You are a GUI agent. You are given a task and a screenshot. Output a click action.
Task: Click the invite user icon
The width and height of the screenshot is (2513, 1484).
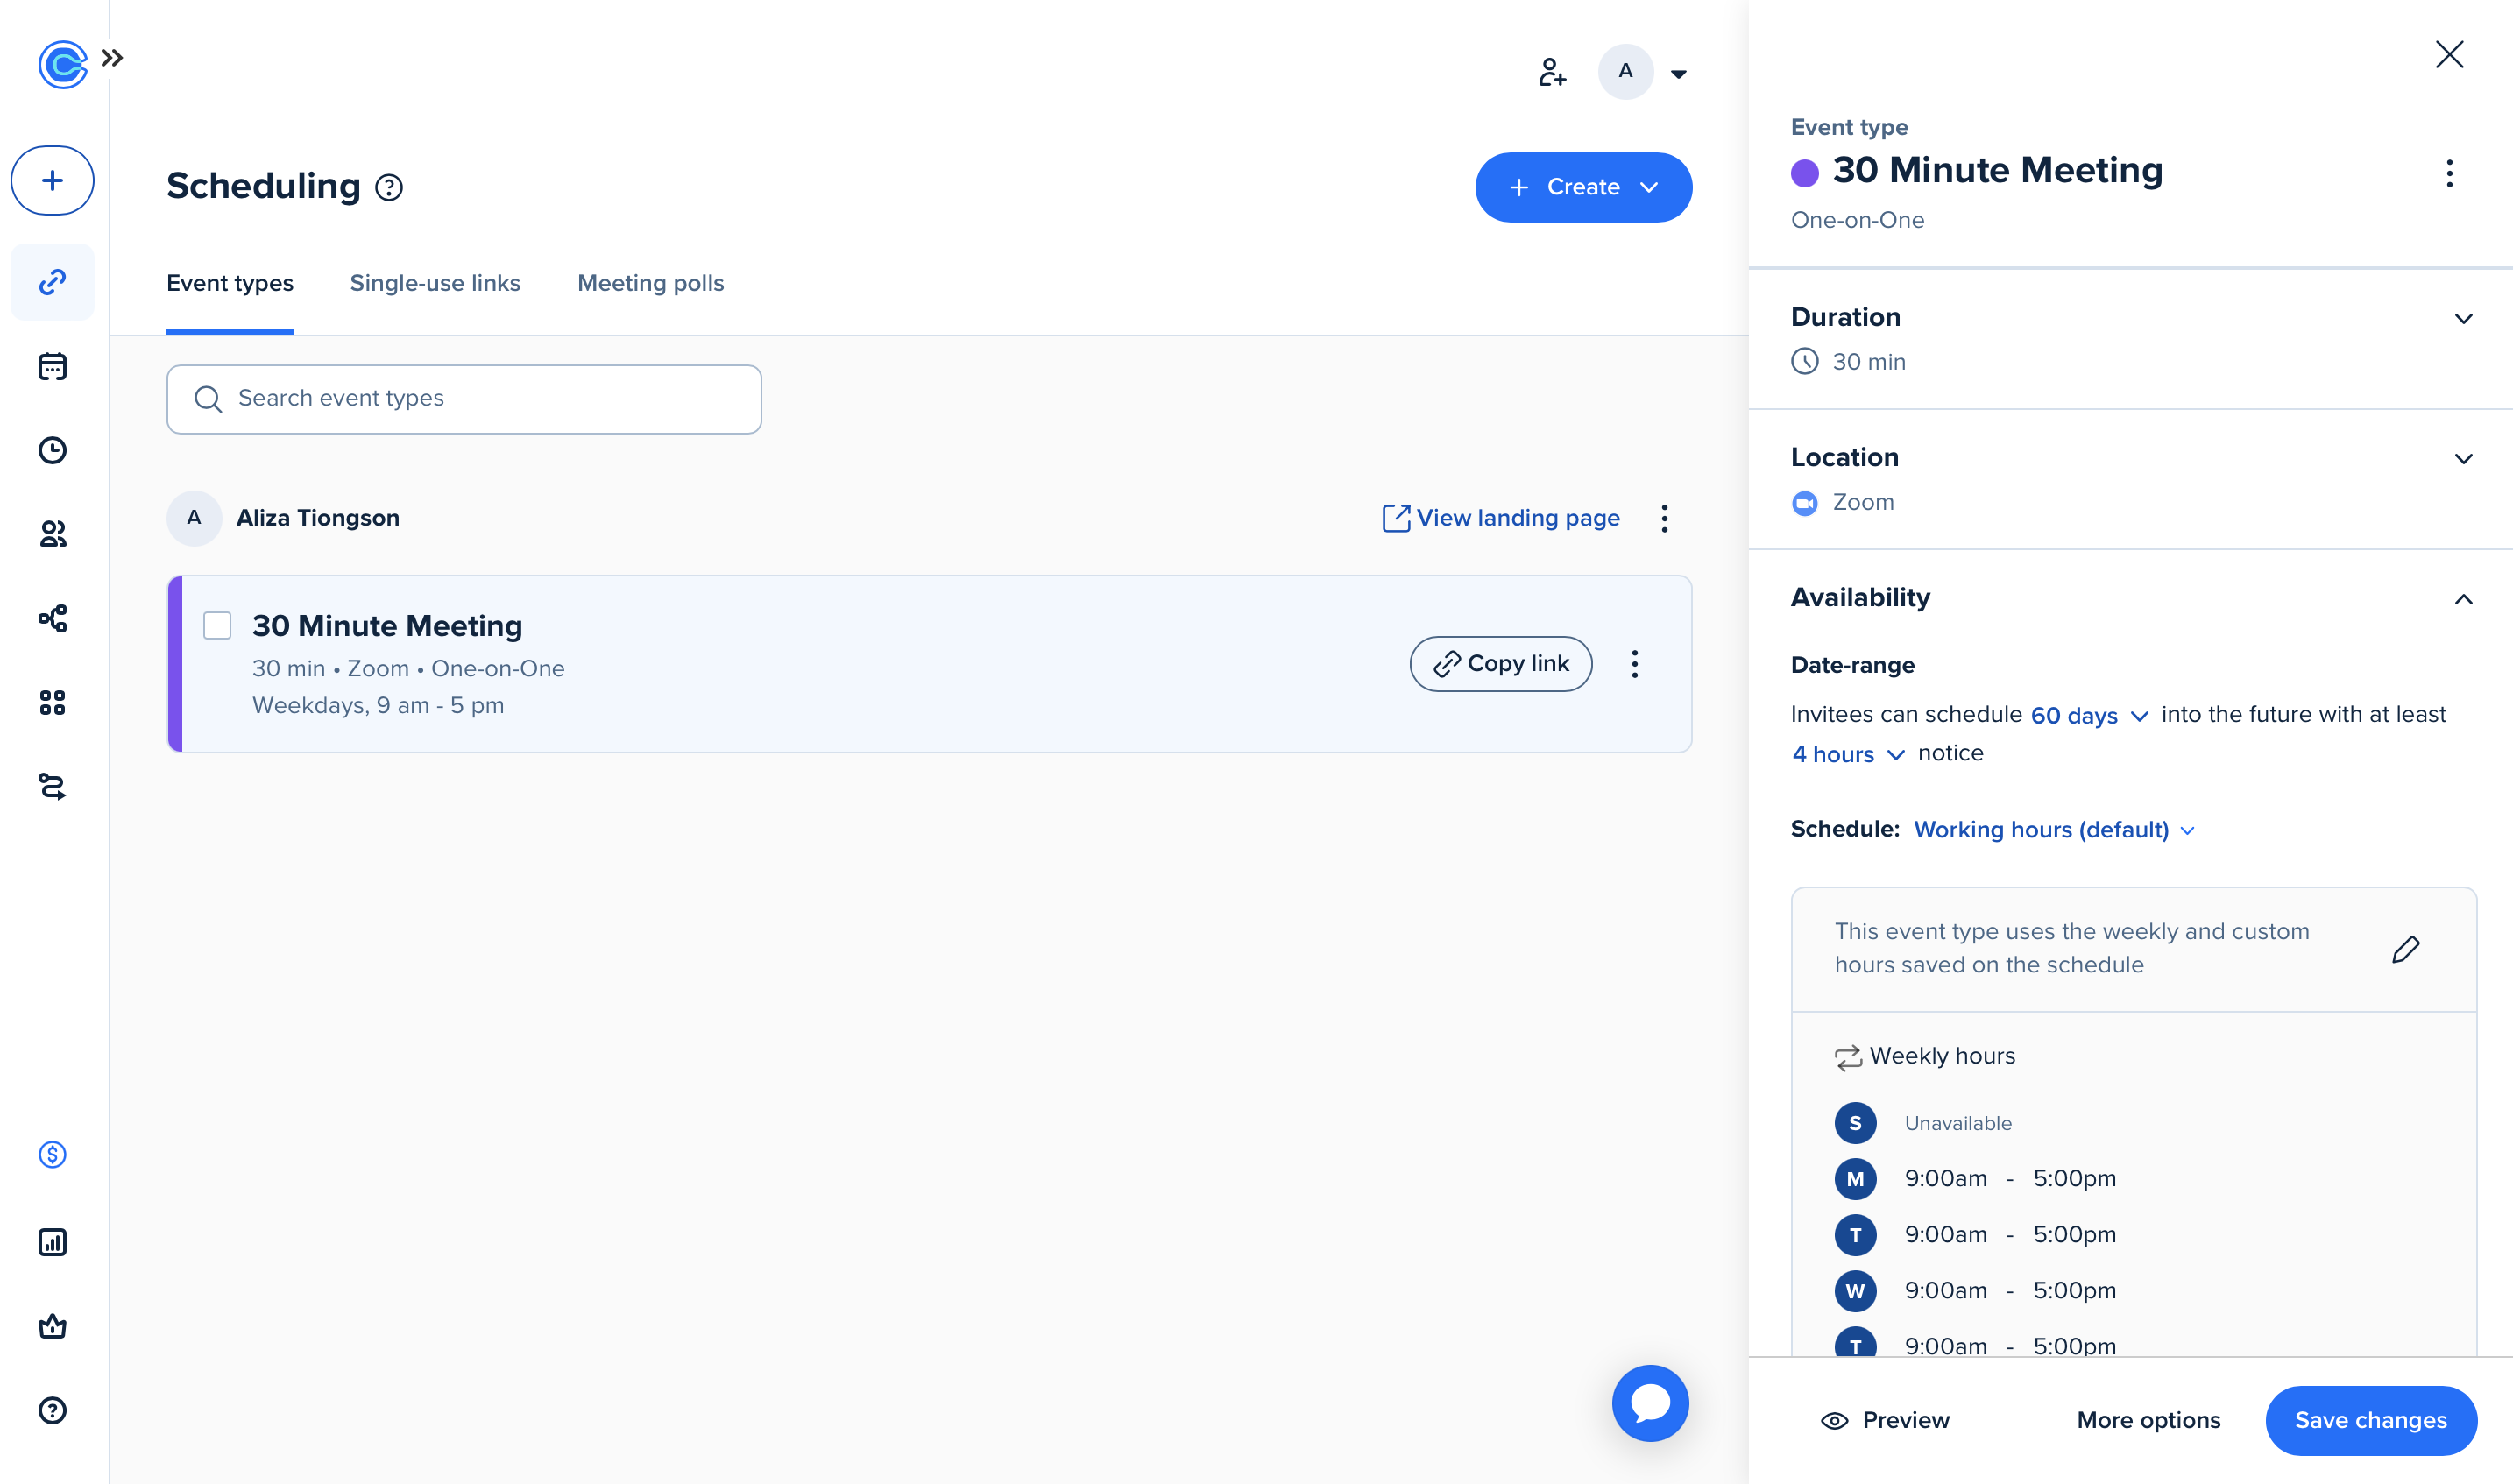[1551, 72]
